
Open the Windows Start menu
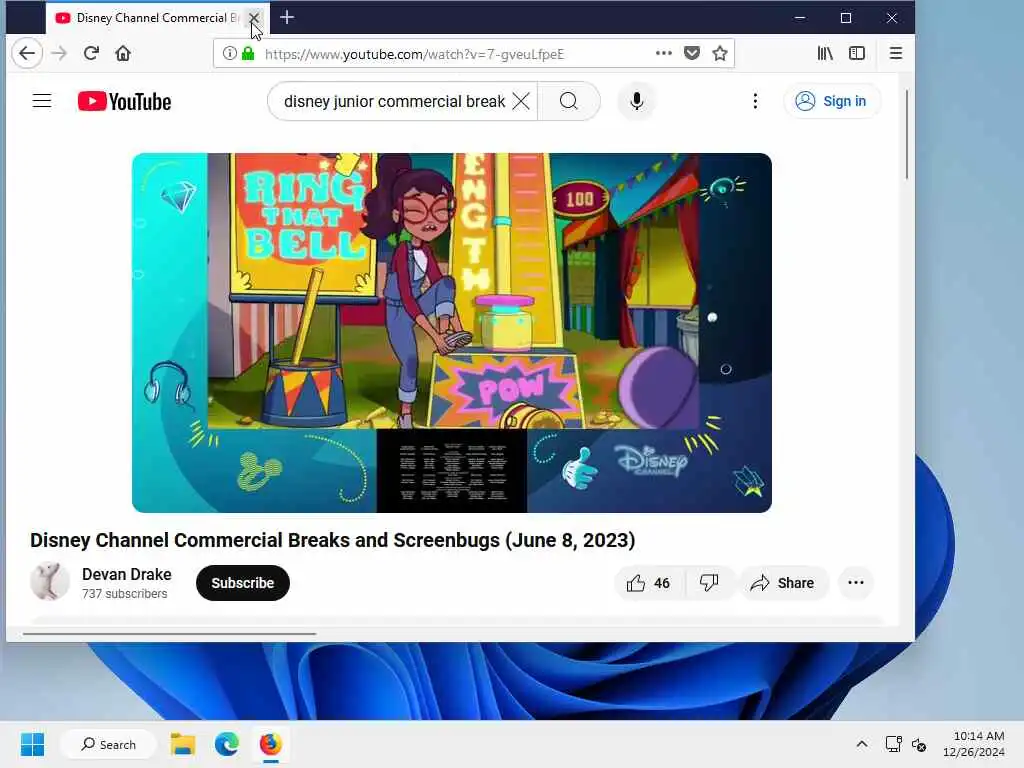(x=33, y=744)
